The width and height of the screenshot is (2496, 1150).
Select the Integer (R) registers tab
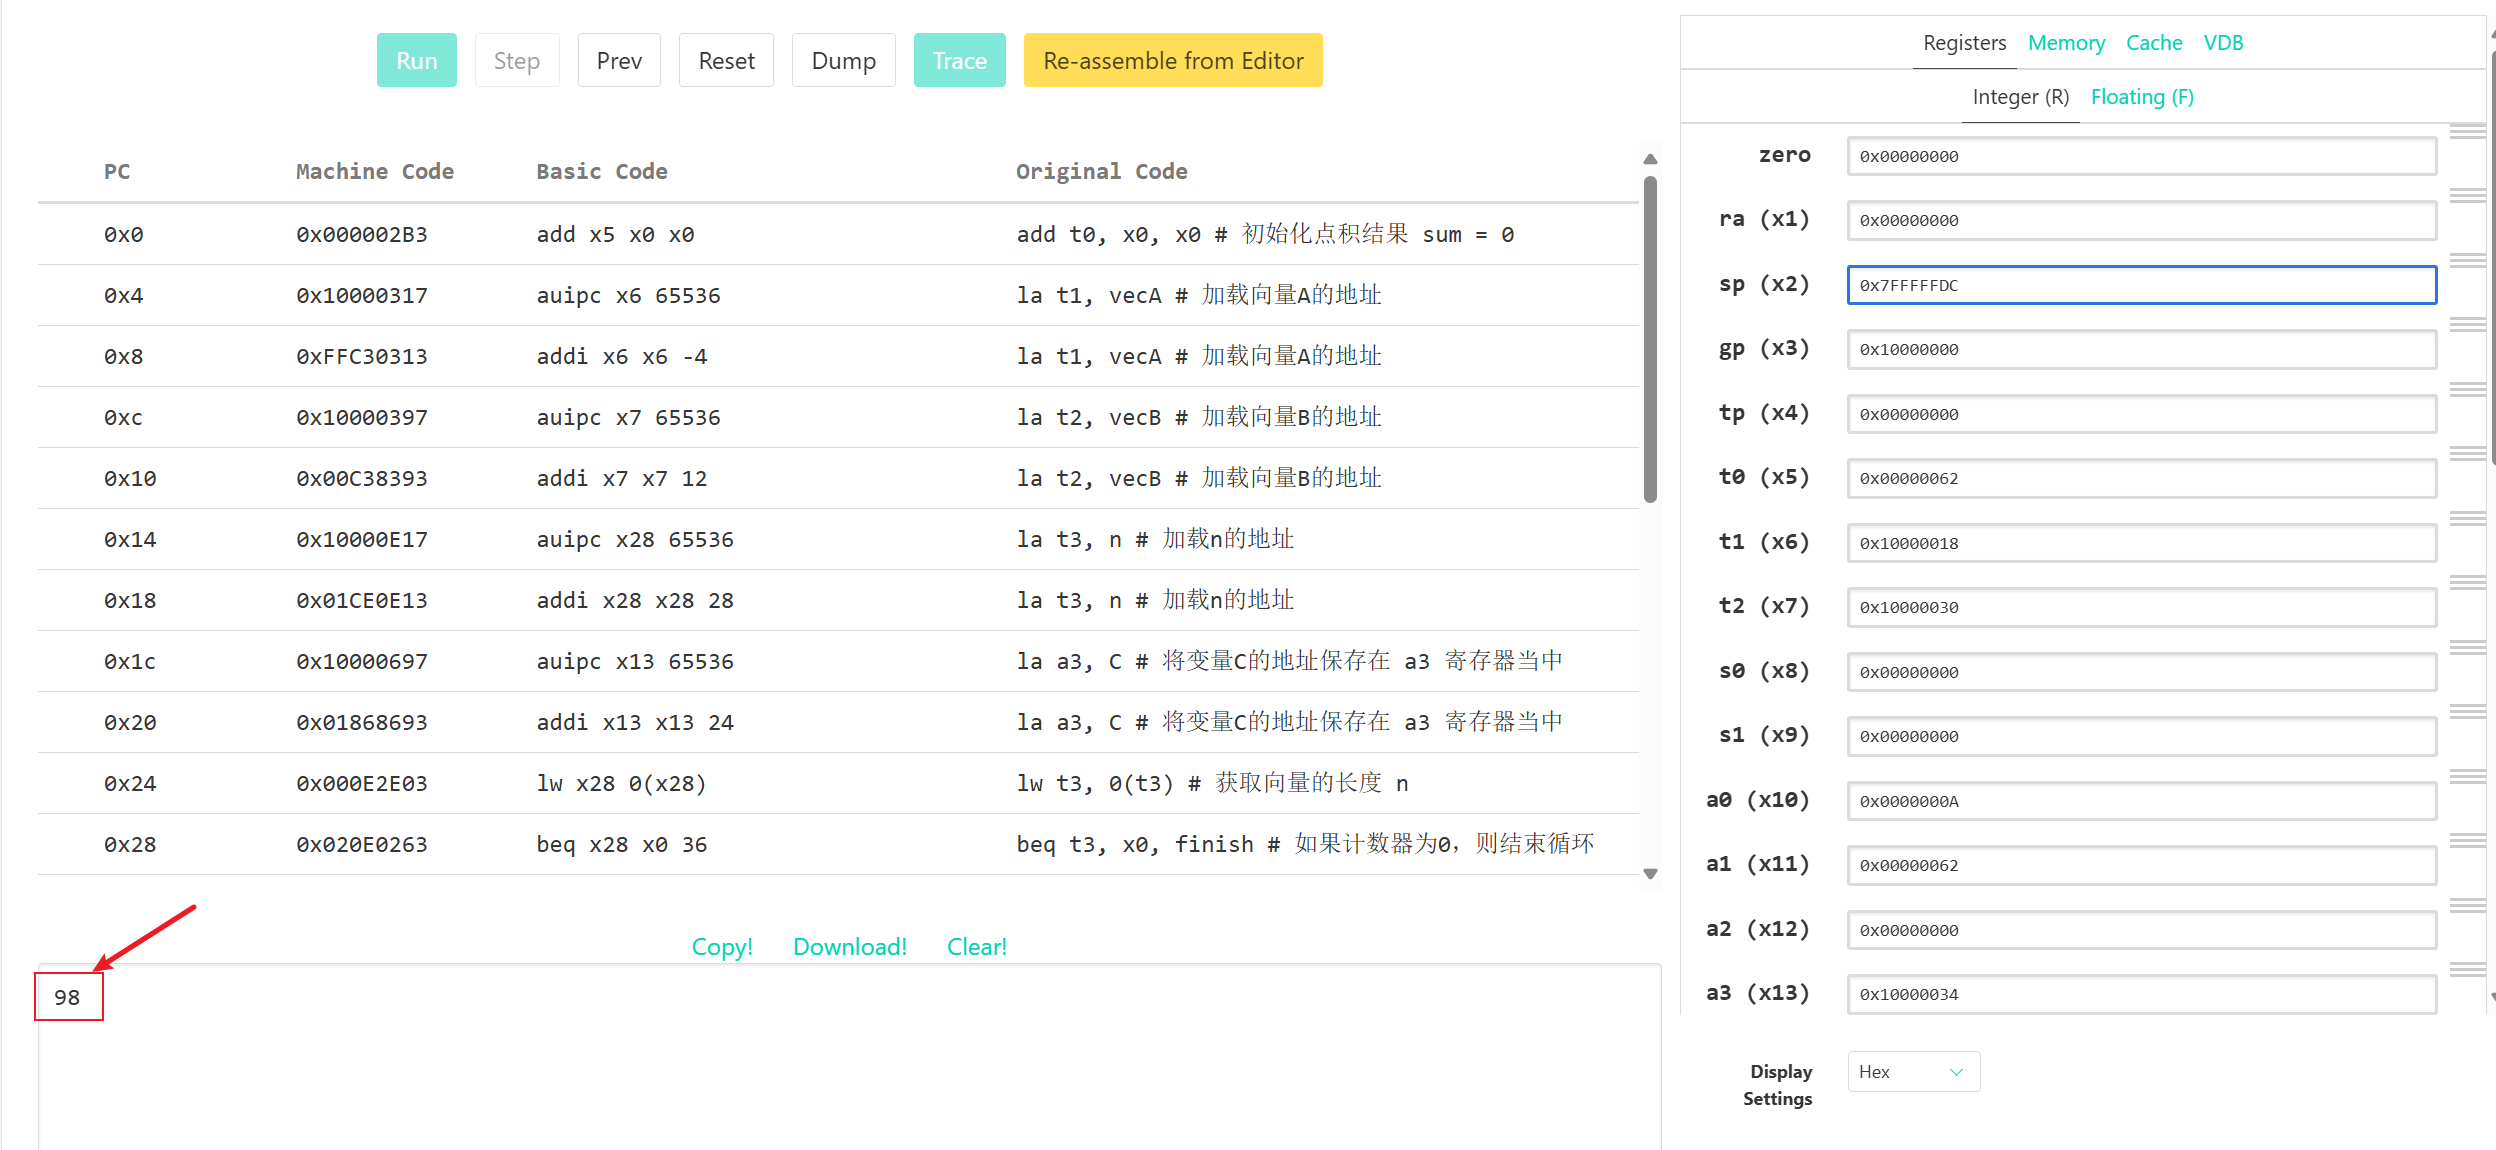click(x=2020, y=97)
